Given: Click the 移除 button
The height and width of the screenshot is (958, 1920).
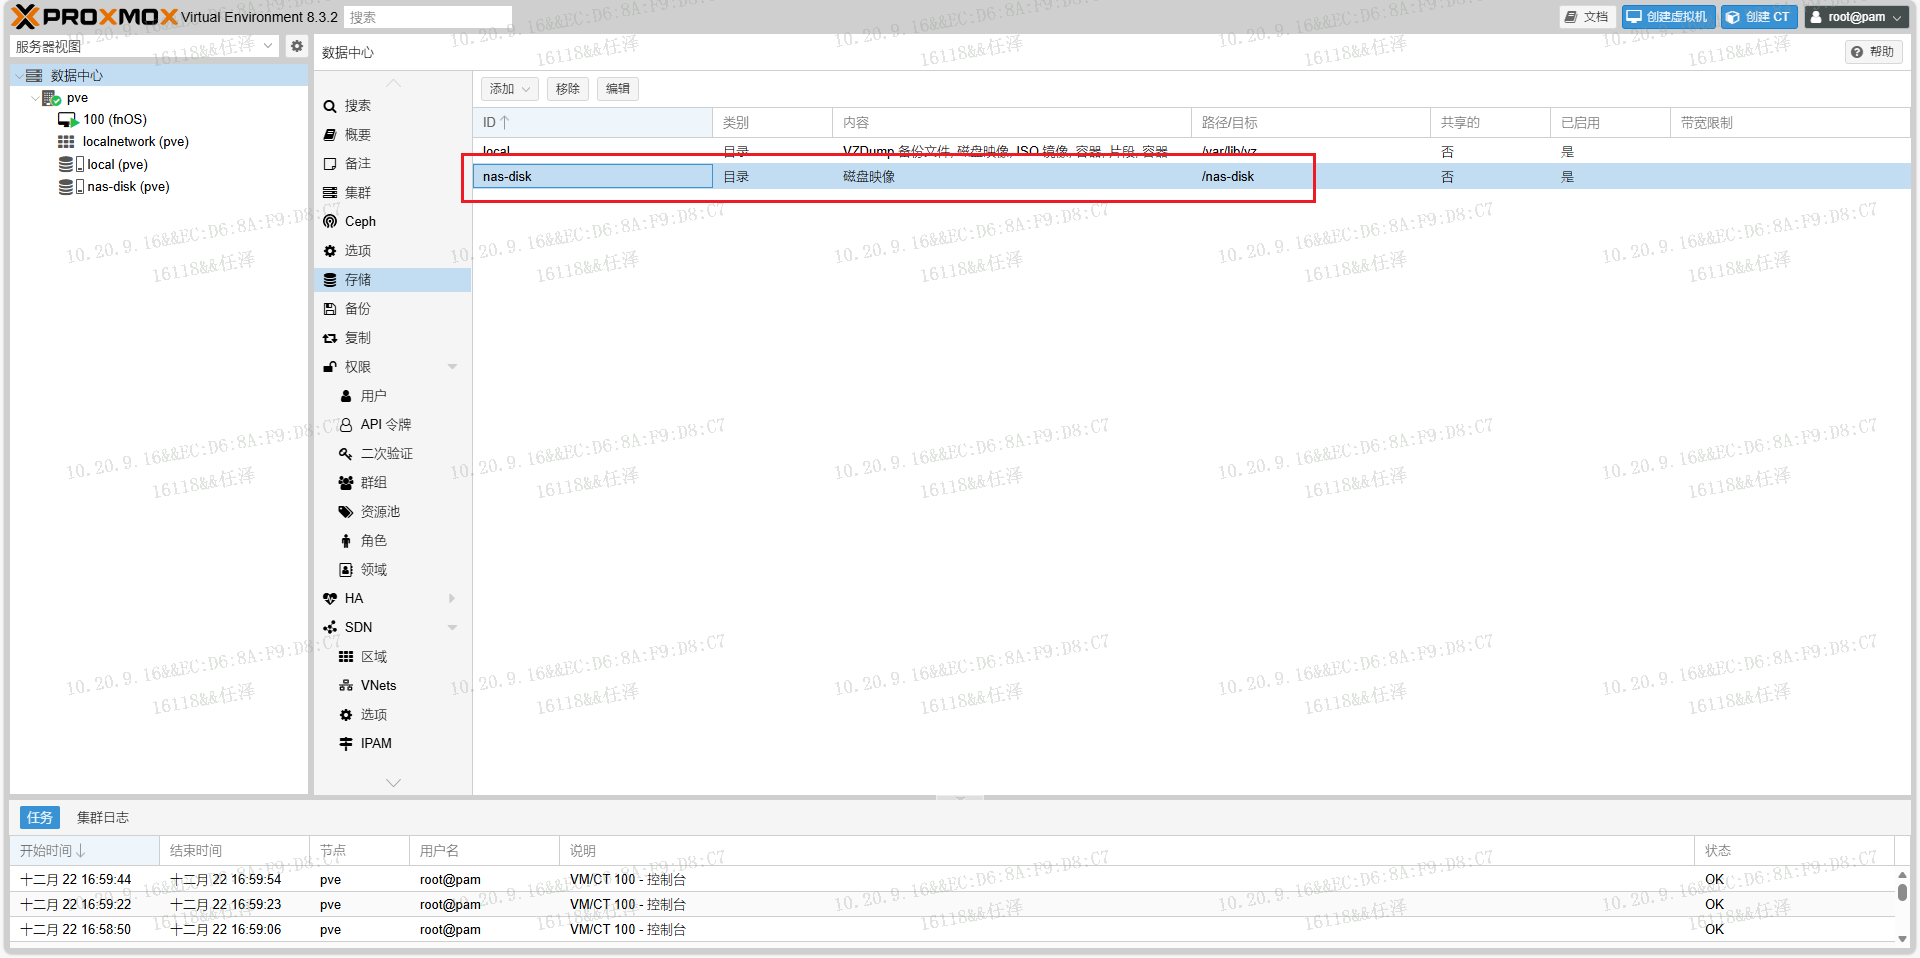Looking at the screenshot, I should tap(568, 89).
